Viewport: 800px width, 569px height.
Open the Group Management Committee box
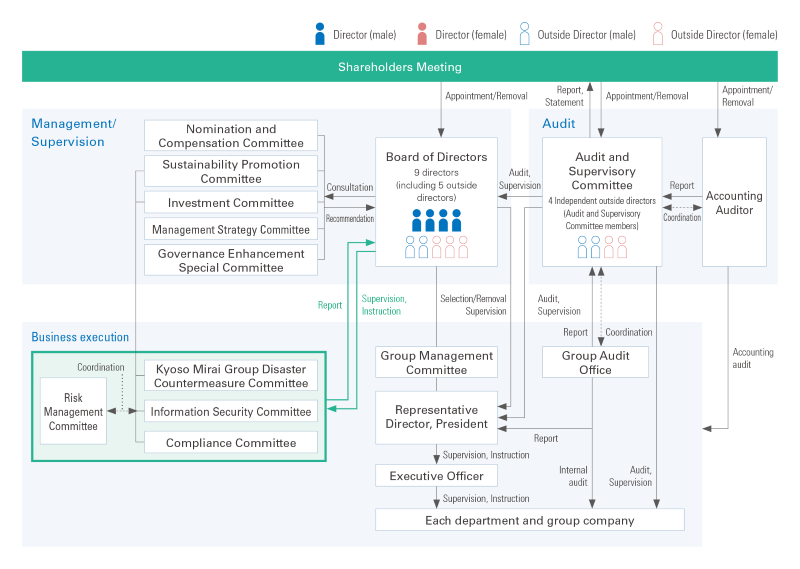(x=436, y=362)
